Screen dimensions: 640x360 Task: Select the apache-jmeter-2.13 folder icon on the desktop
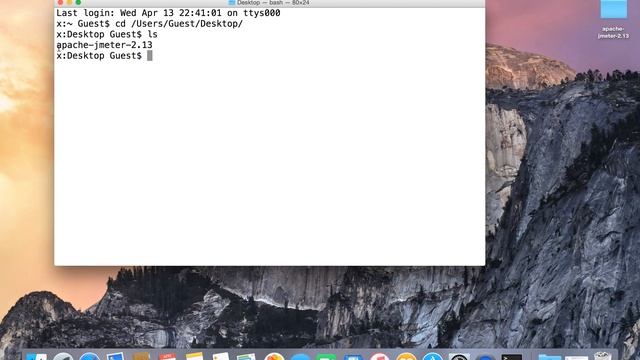pos(613,9)
